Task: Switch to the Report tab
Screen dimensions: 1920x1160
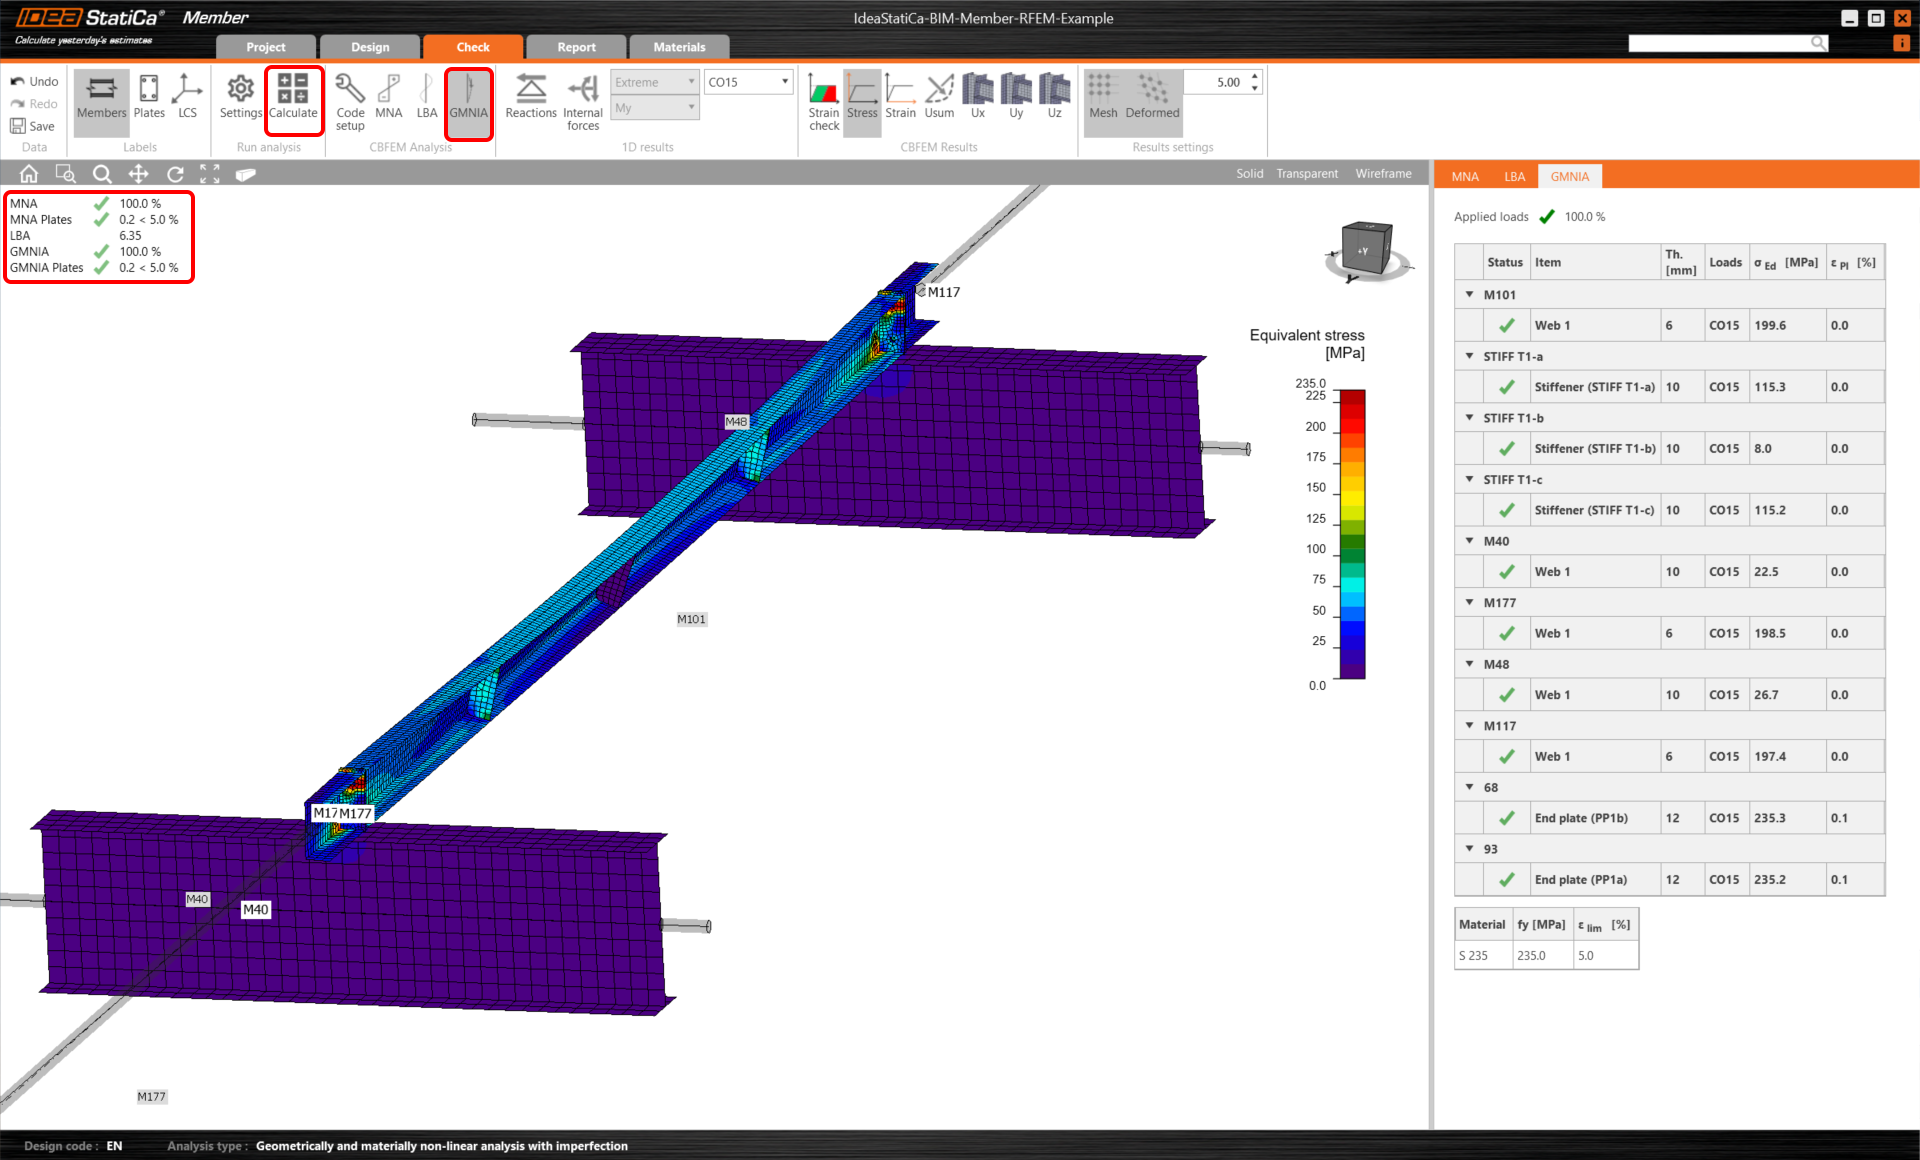Action: click(576, 47)
